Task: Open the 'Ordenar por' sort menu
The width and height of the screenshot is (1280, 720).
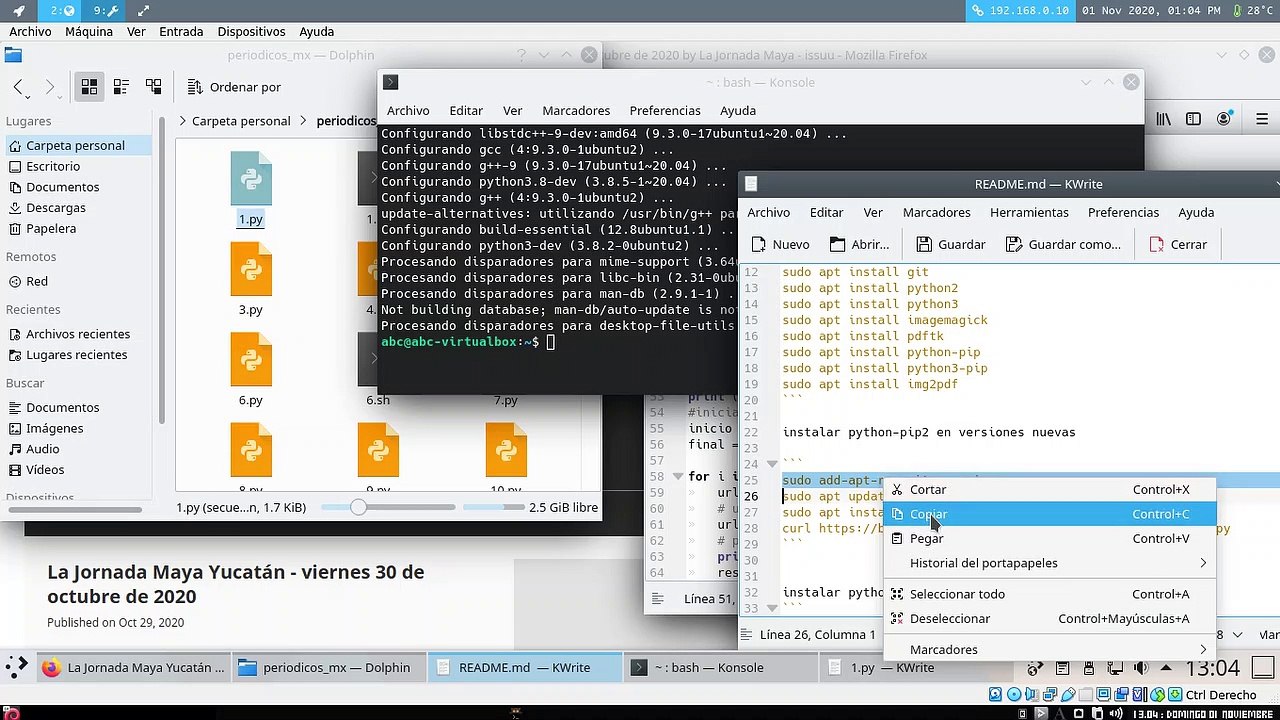Action: (x=234, y=87)
